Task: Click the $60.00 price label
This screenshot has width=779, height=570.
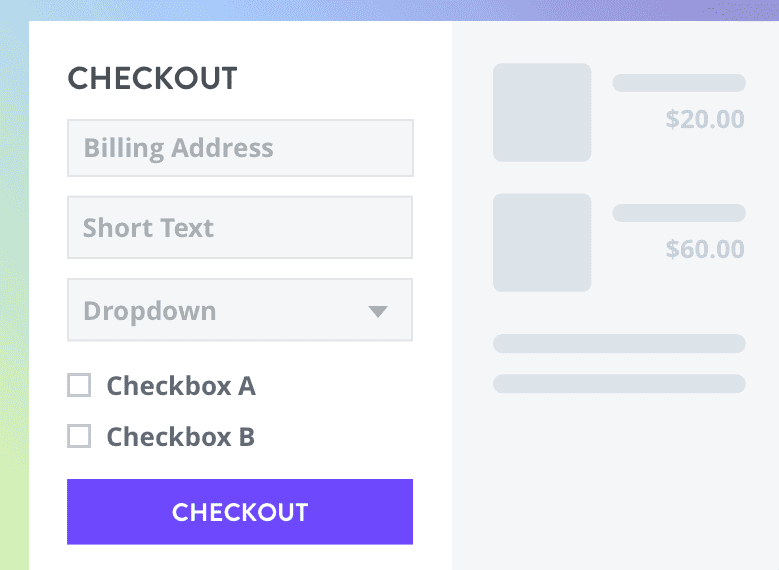Action: [705, 248]
